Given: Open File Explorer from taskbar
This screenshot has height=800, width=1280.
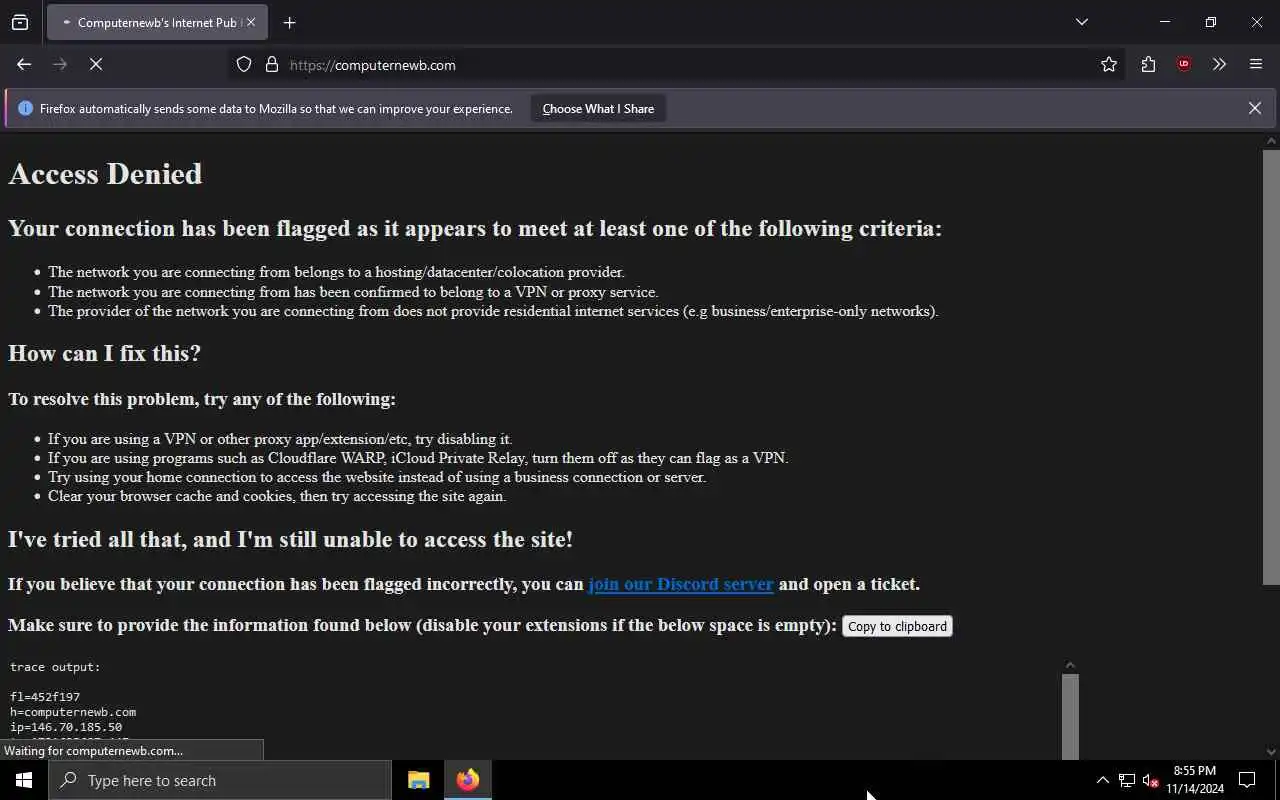Looking at the screenshot, I should point(418,780).
